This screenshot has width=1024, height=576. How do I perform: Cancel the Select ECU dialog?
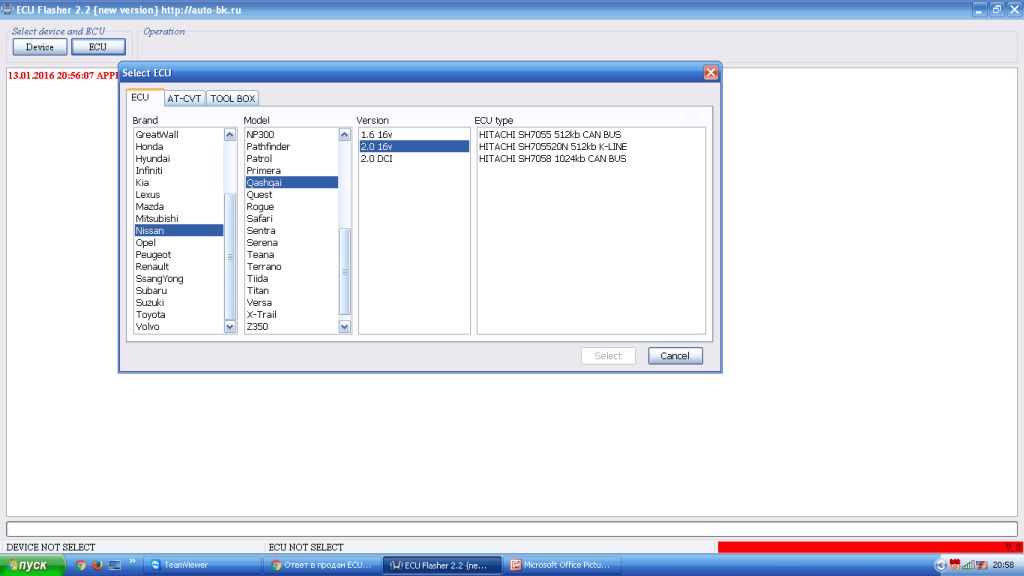[x=675, y=356]
